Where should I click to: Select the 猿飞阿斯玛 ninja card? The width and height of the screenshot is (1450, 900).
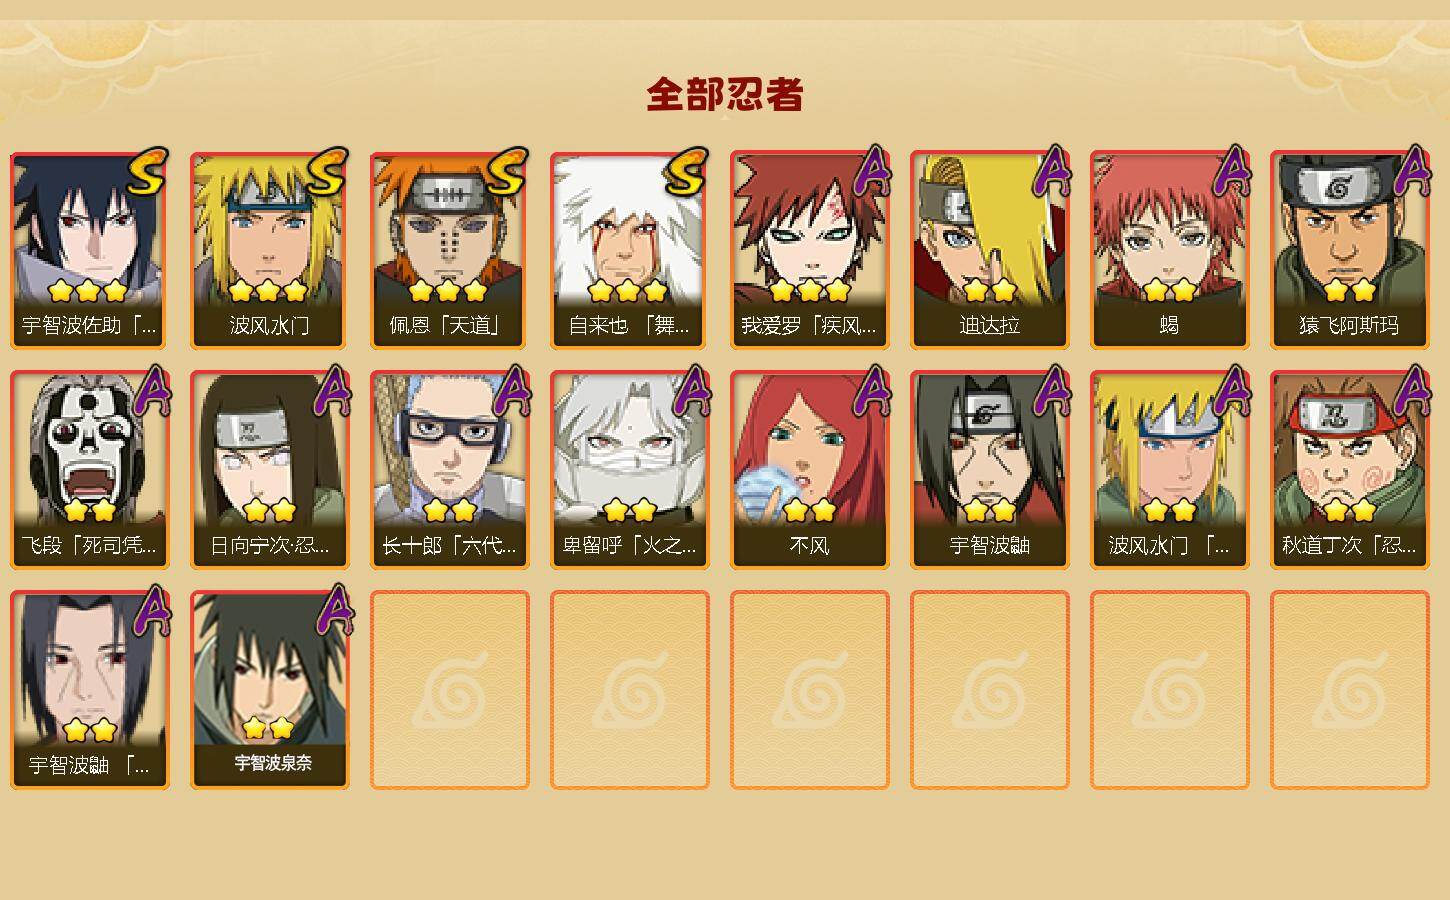(1349, 250)
